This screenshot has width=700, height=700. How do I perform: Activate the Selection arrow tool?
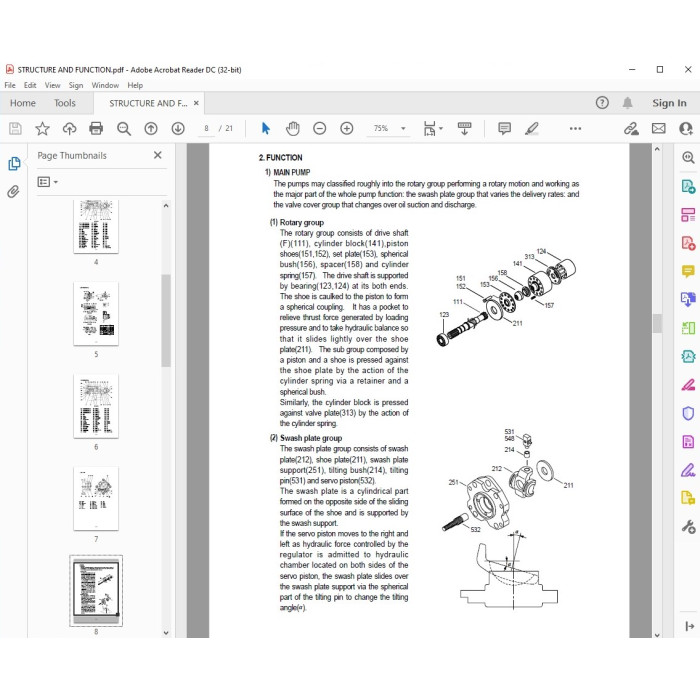pos(266,129)
